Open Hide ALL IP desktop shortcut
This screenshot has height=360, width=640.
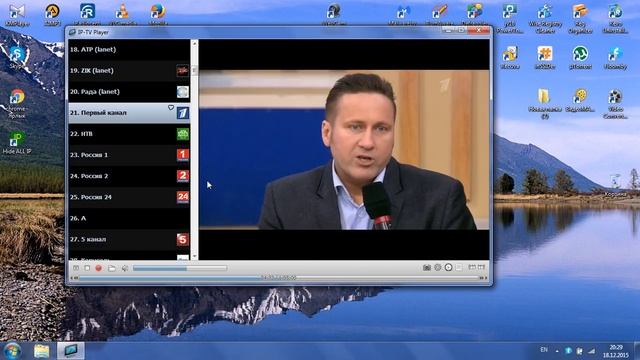click(17, 142)
